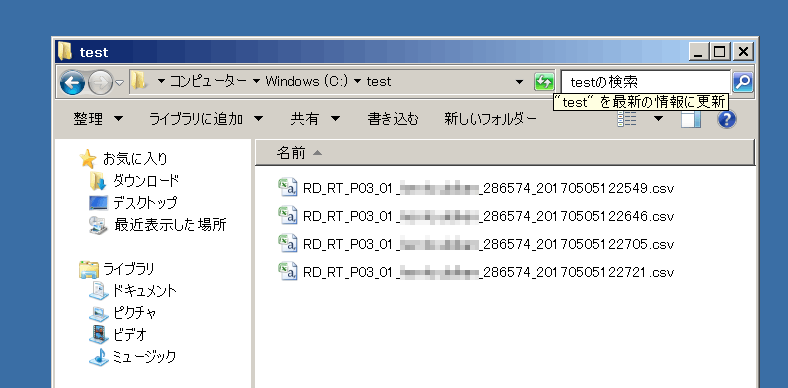Viewport: 788px width, 388px height.
Task: Open the ビデオ library
Action: [x=130, y=334]
